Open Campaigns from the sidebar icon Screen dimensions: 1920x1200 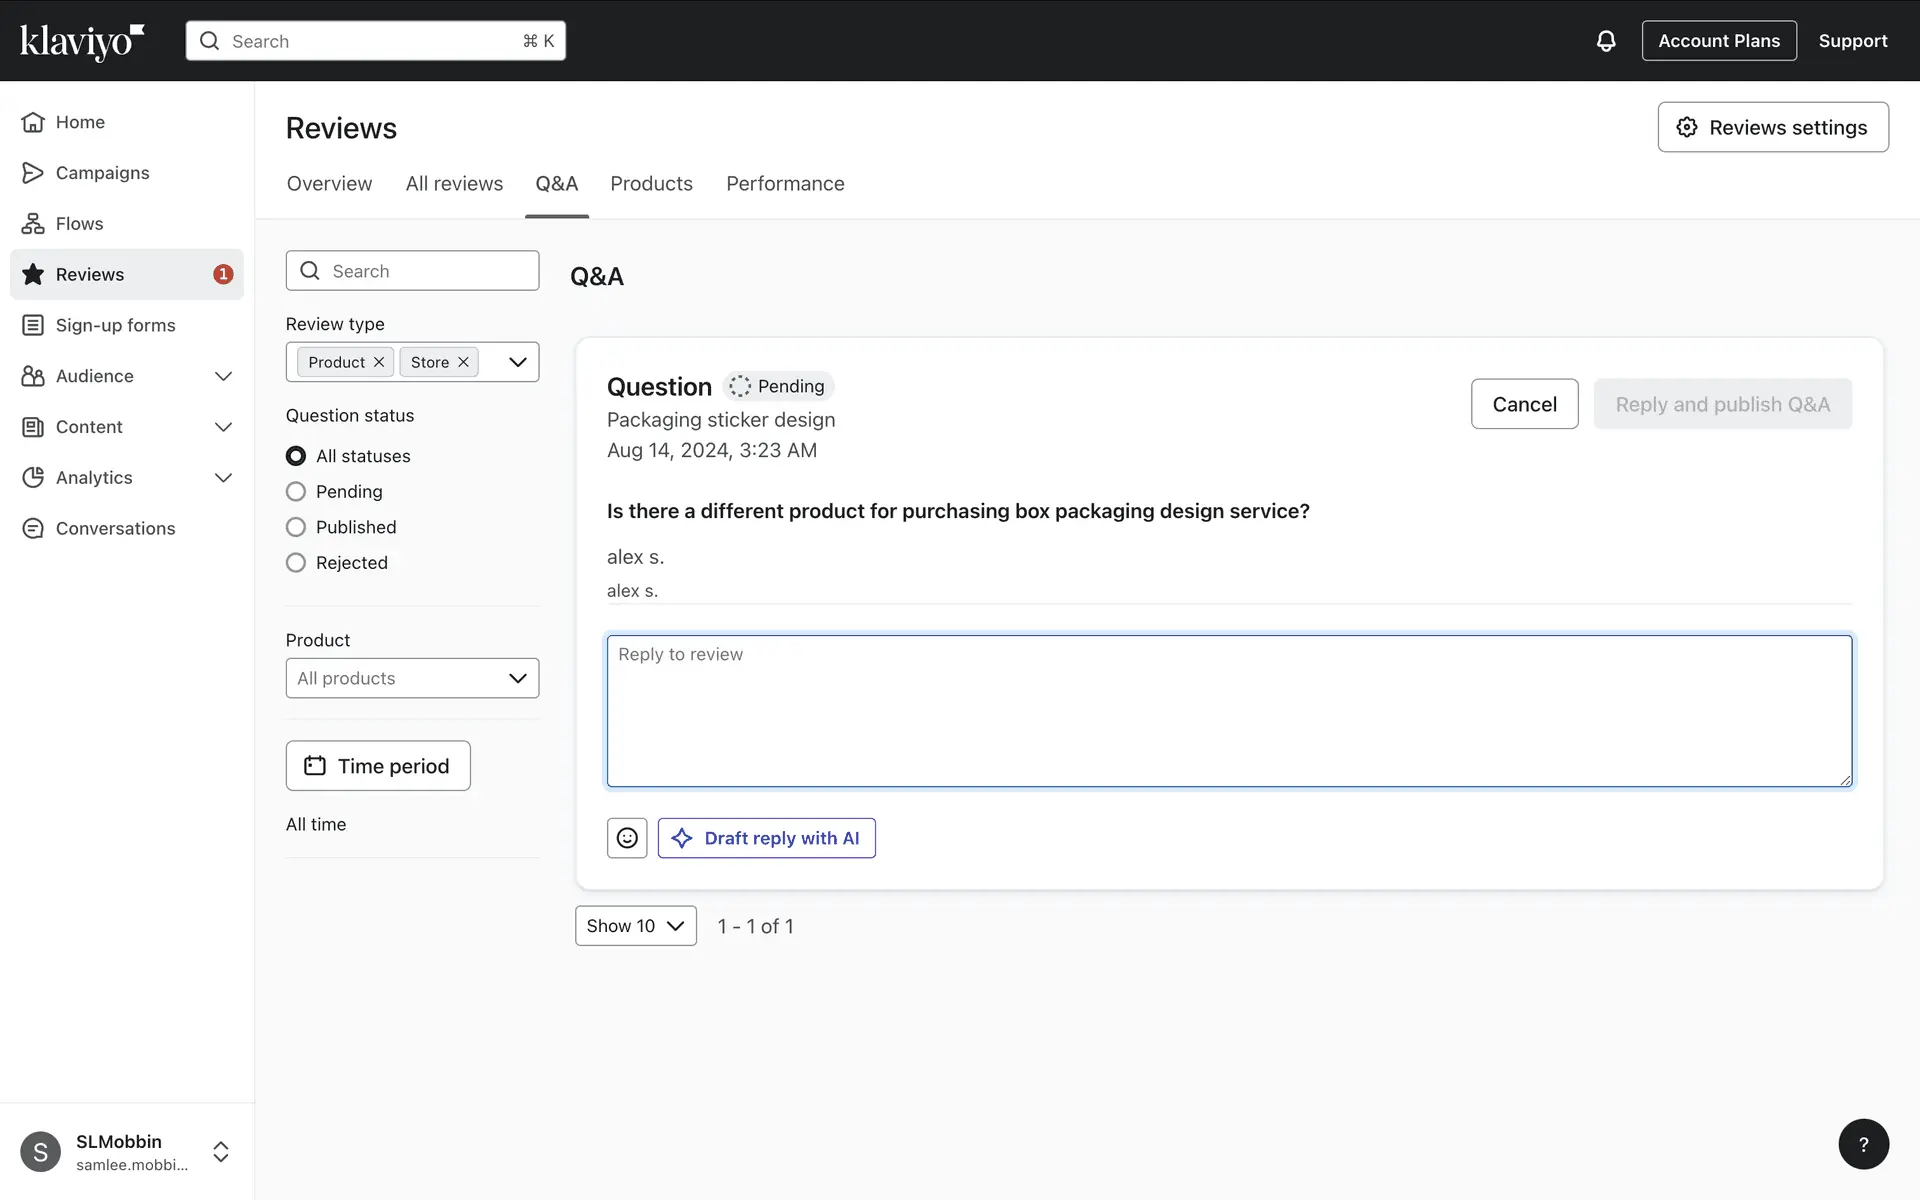point(33,173)
